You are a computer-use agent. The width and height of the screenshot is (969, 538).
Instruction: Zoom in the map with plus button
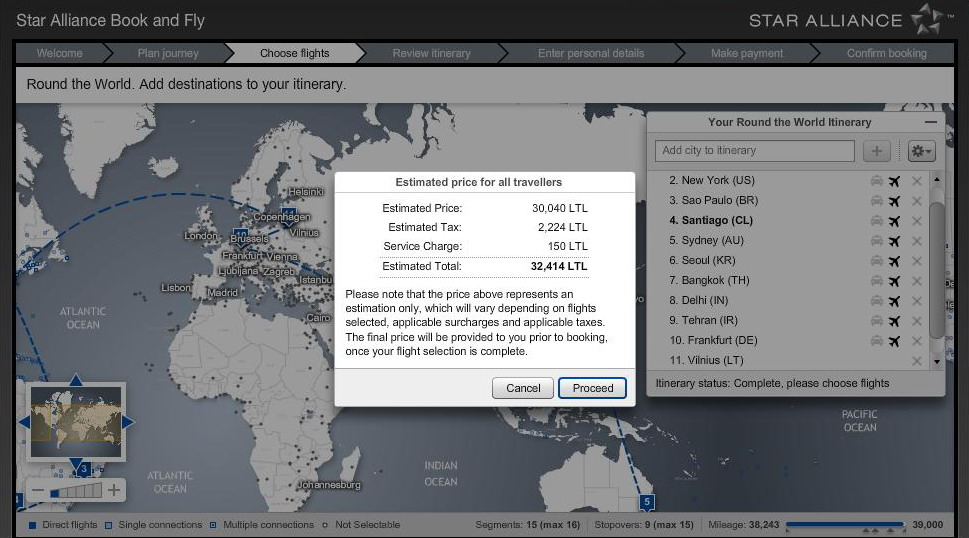pyautogui.click(x=114, y=491)
